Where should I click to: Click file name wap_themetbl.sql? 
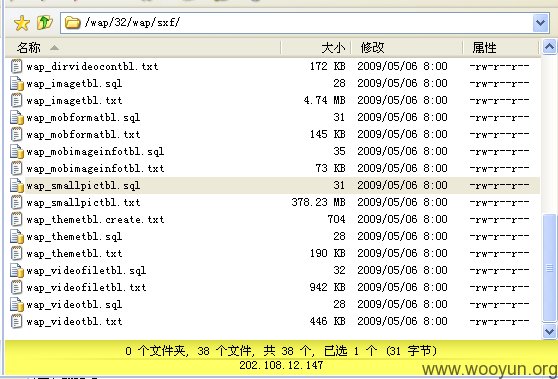tap(74, 237)
